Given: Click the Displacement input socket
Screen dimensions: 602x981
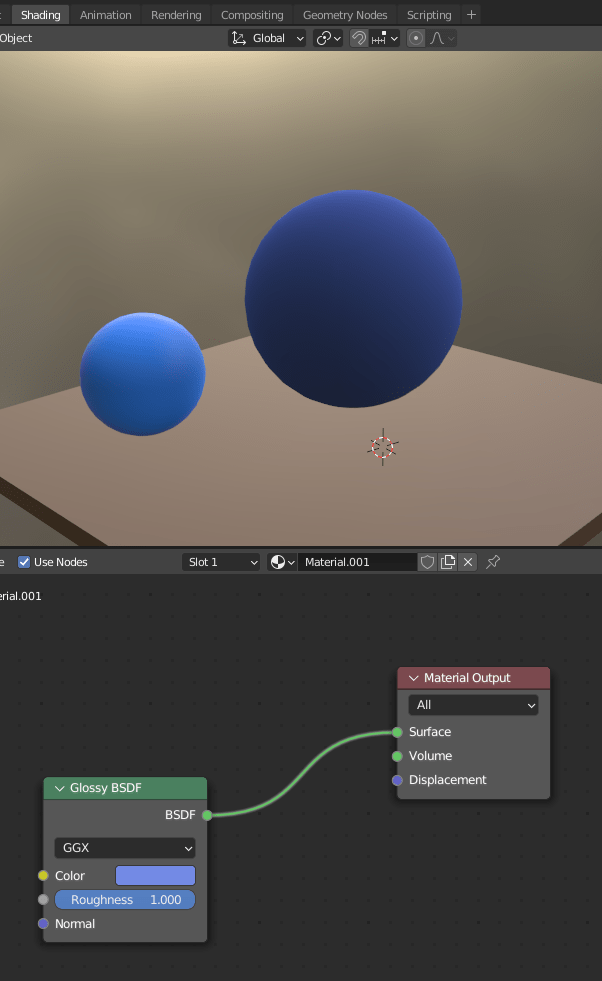Looking at the screenshot, I should pyautogui.click(x=397, y=780).
